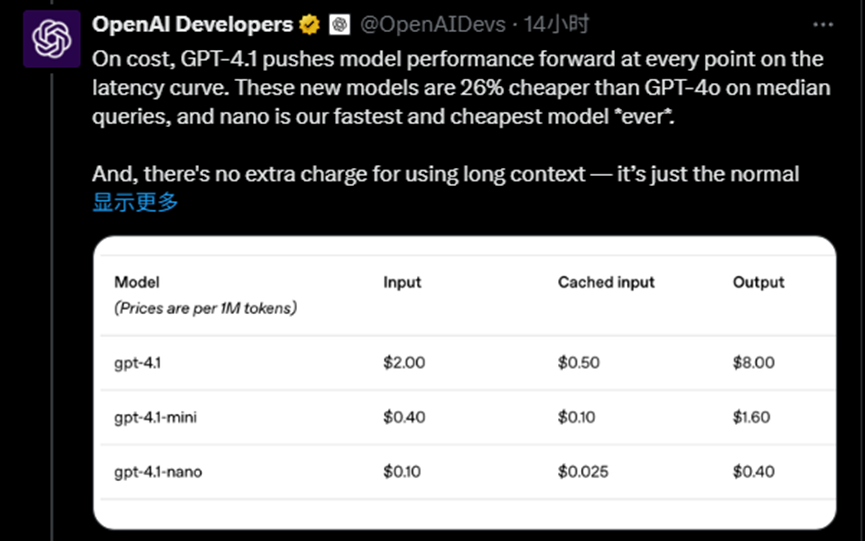
Task: Select the gpt-4.1-mini row label
Action: pyautogui.click(x=155, y=417)
